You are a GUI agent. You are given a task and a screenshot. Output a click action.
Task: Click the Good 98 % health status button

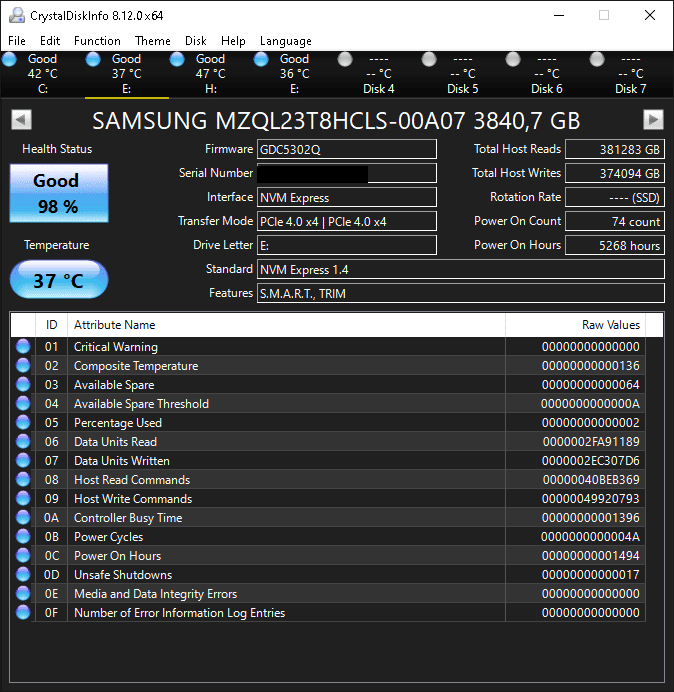click(x=59, y=193)
